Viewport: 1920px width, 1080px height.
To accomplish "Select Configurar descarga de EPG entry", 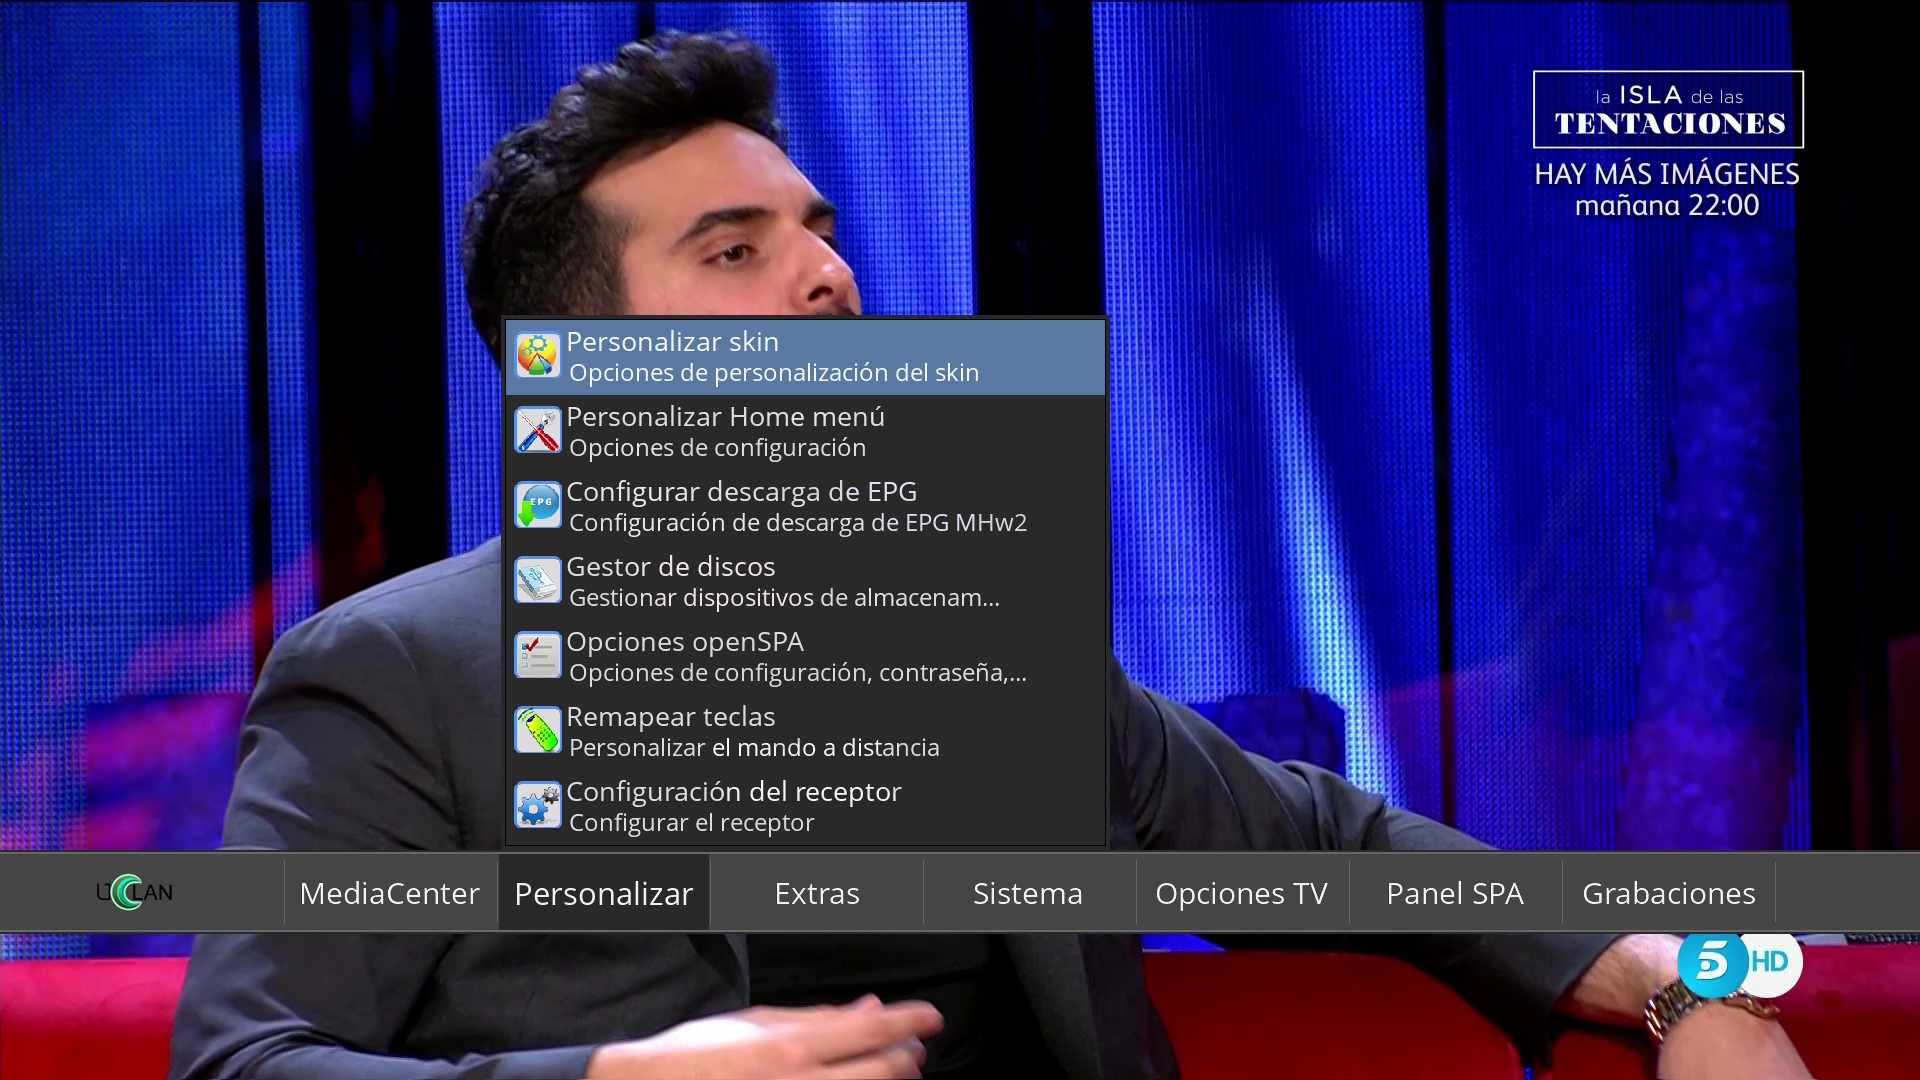I will 805,507.
